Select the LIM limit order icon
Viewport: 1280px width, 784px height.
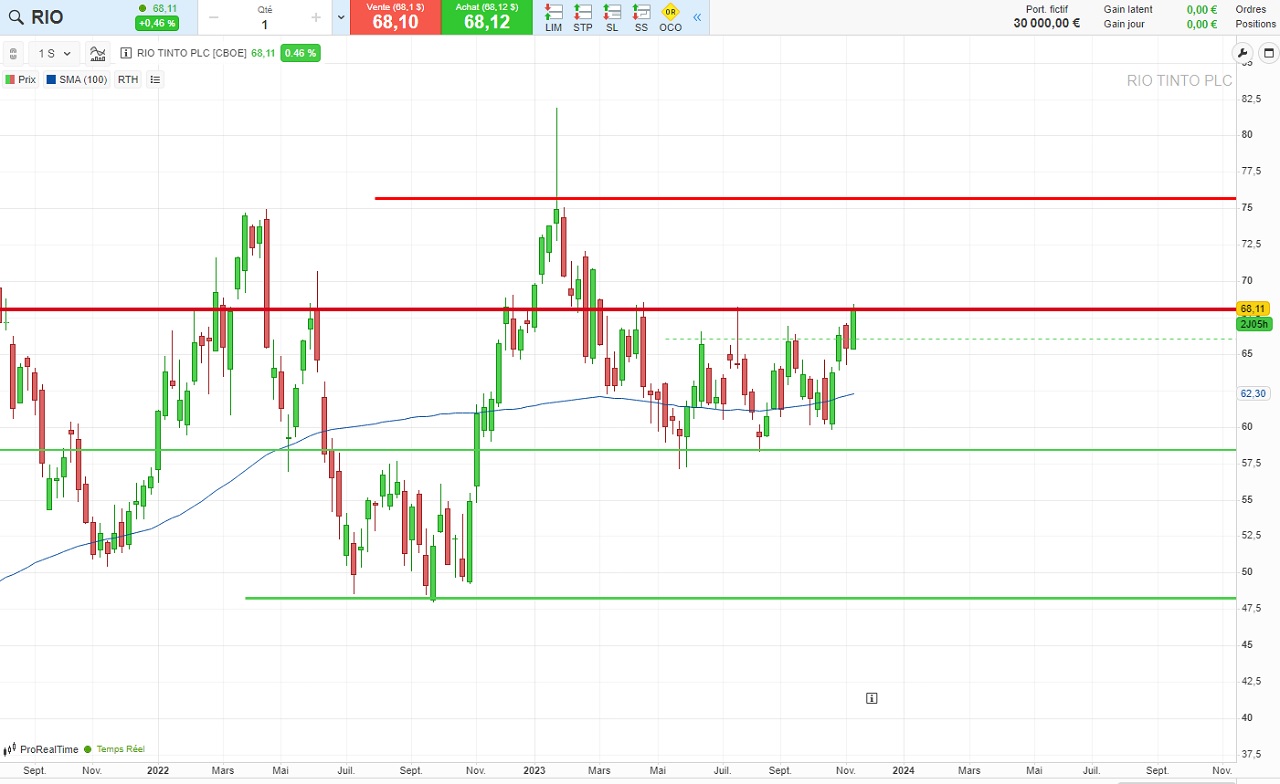point(553,18)
